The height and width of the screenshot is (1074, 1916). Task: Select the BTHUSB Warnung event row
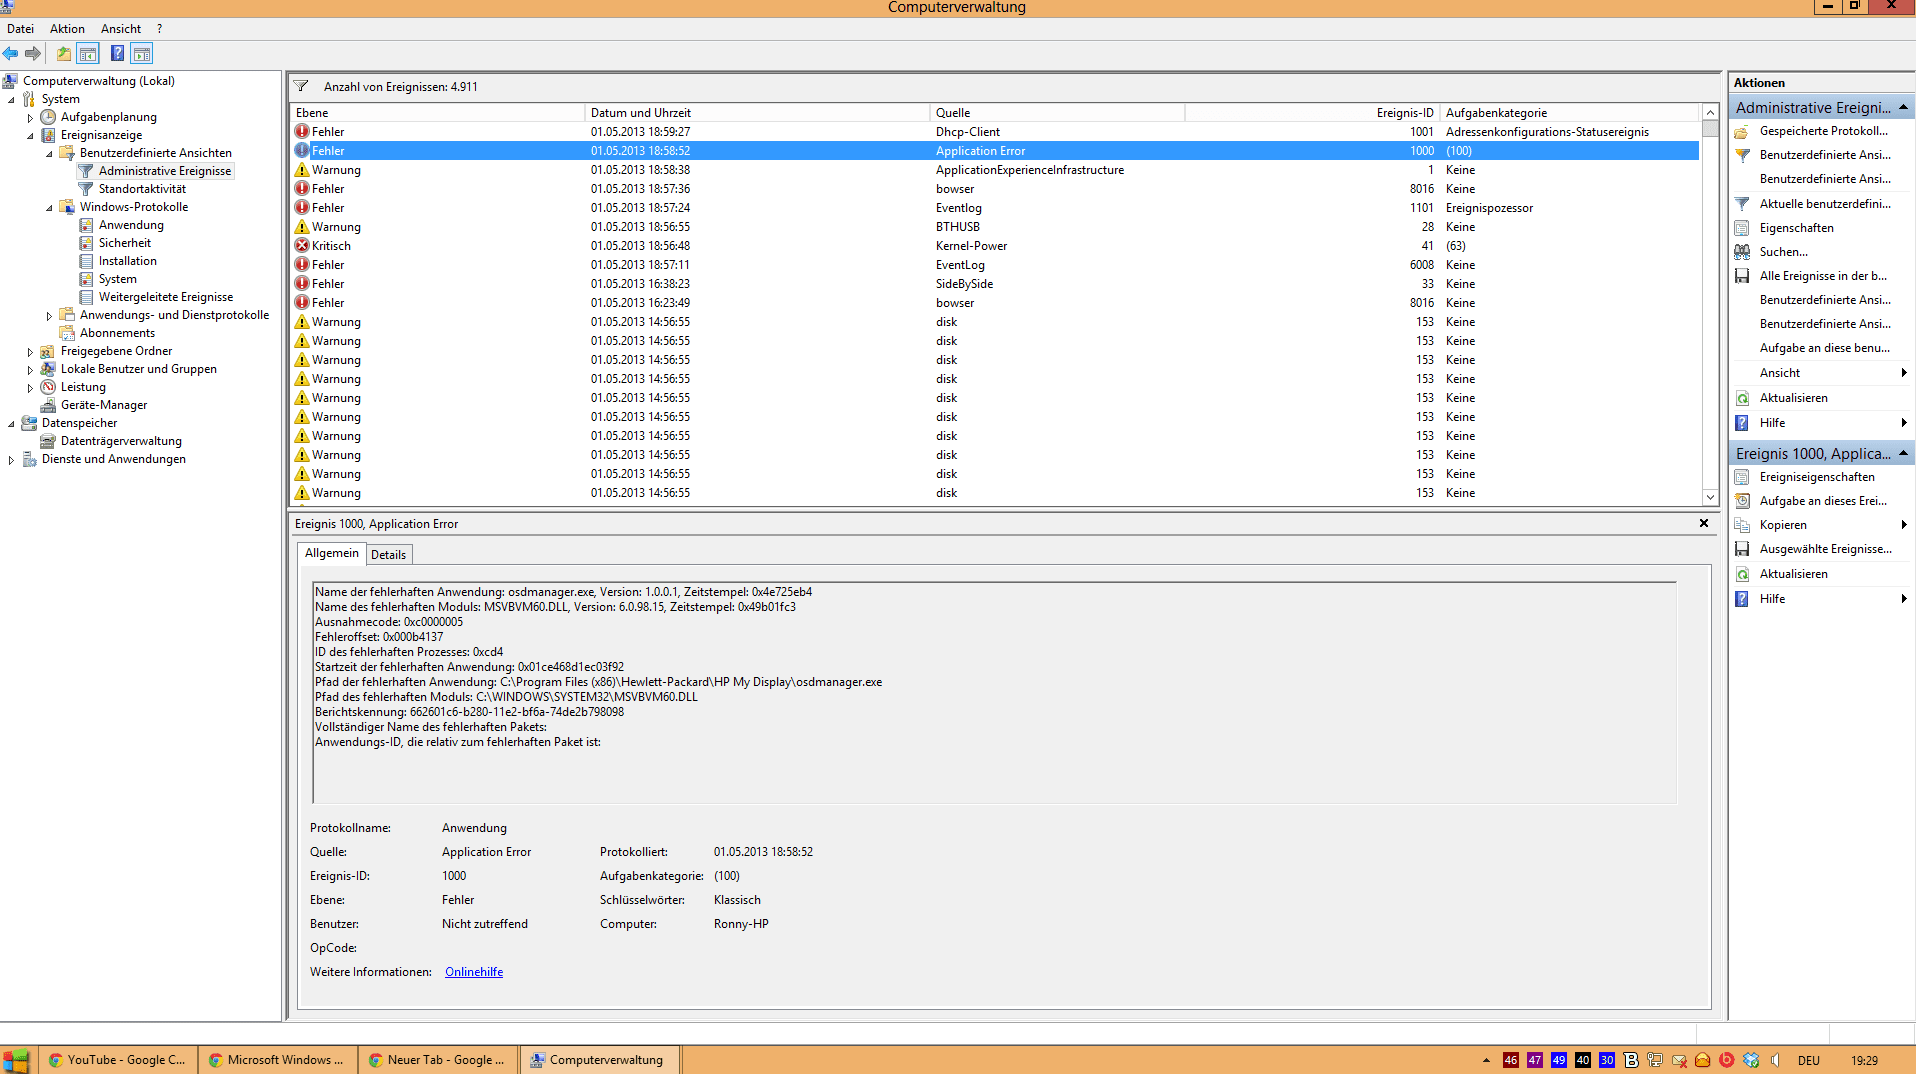(995, 227)
